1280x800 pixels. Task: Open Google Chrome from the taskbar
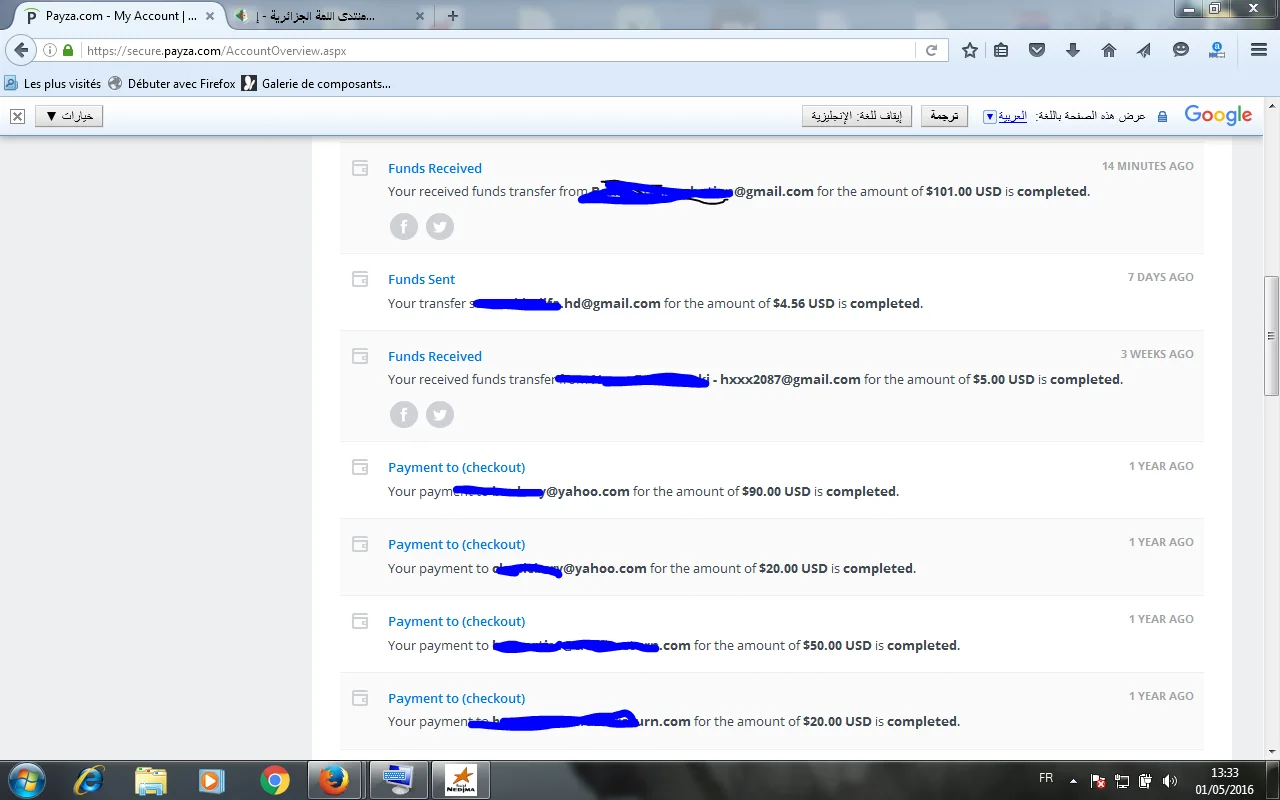pos(275,780)
